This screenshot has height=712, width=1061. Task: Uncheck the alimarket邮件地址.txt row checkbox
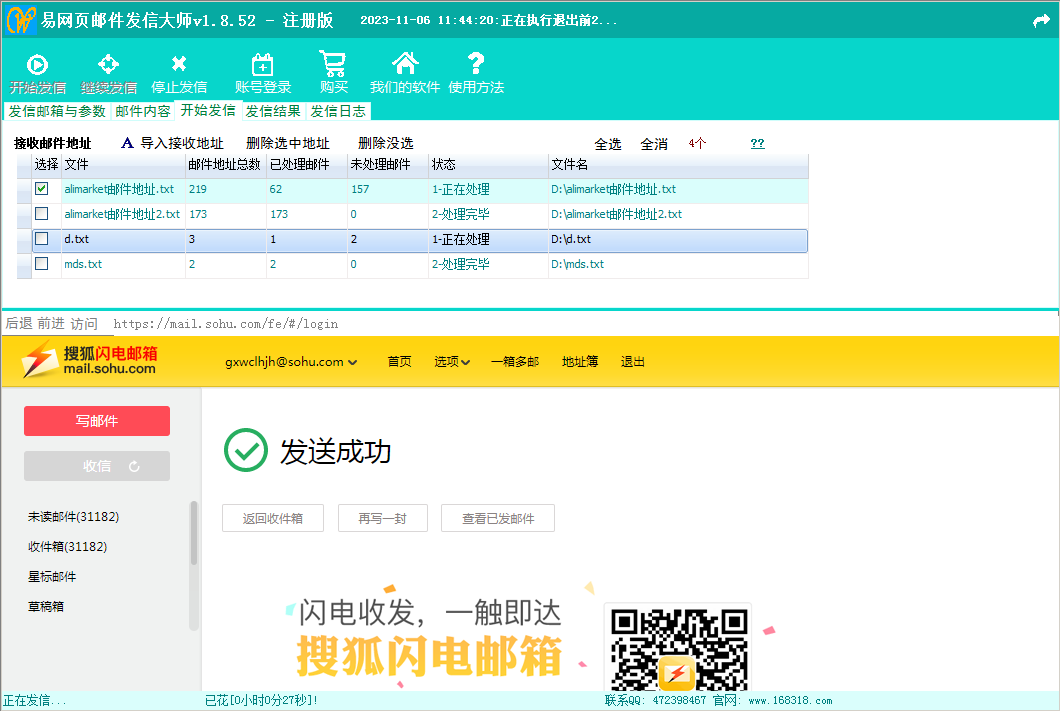pos(42,188)
